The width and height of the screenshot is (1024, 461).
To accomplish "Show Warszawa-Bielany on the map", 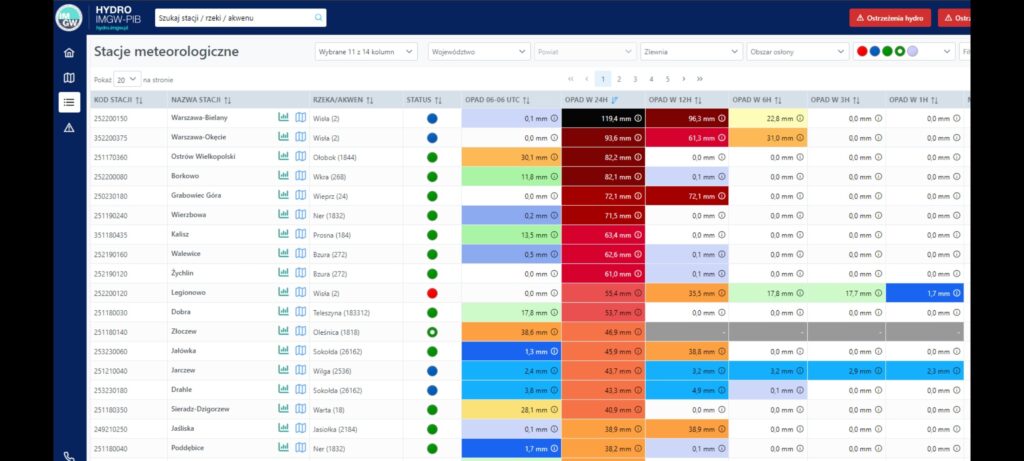I will (x=300, y=118).
